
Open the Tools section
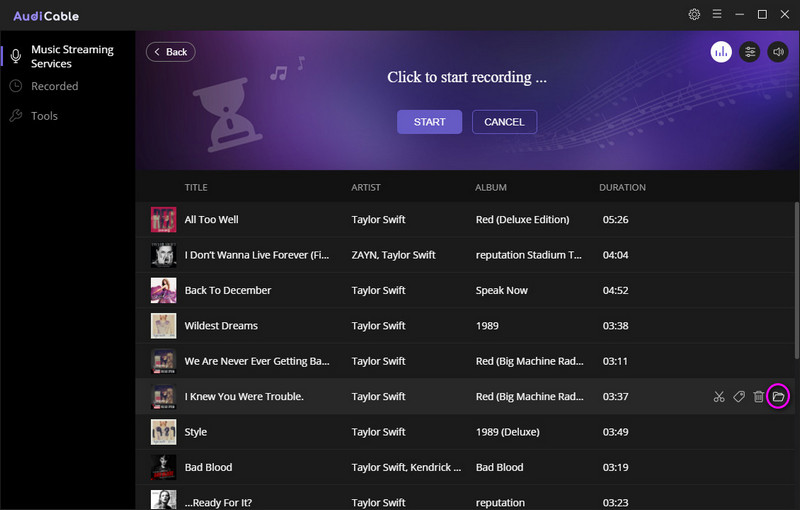point(44,116)
